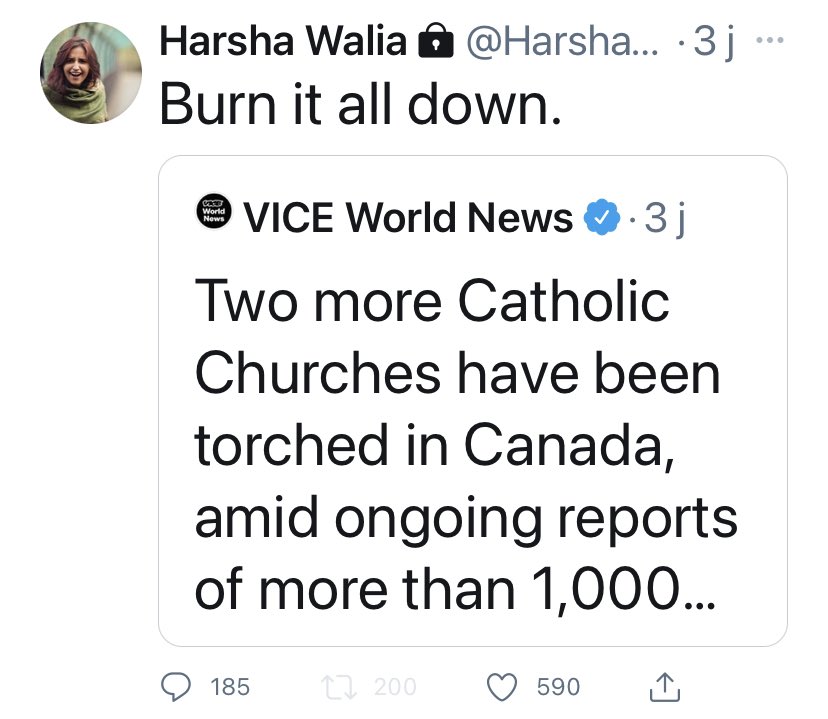Click the 185 replies count
The image size is (828, 719).
coord(231,687)
